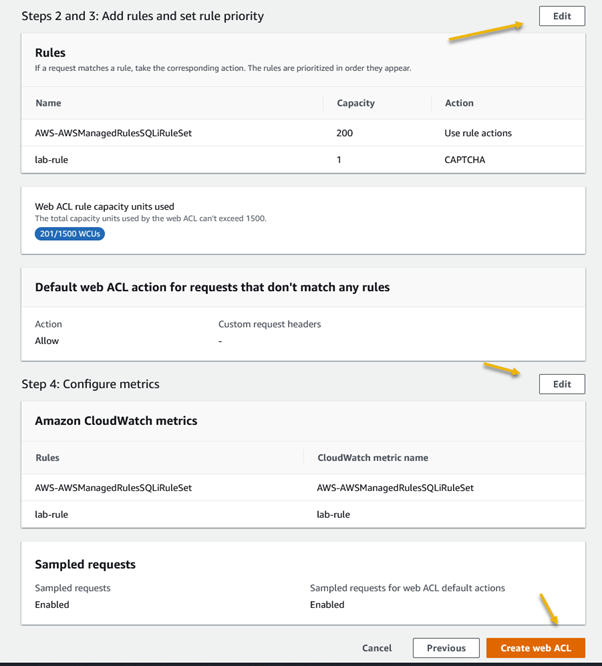602x666 pixels.
Task: Click Edit for Steps 2 and 3 rules
Action: pos(561,16)
